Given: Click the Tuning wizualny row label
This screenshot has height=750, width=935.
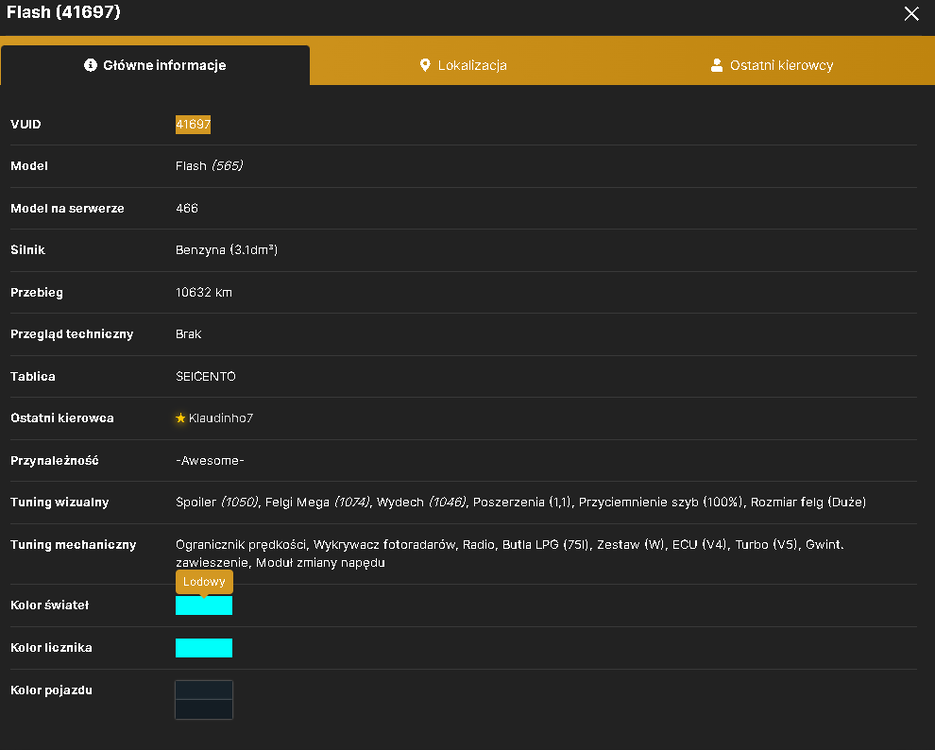Looking at the screenshot, I should [x=60, y=502].
